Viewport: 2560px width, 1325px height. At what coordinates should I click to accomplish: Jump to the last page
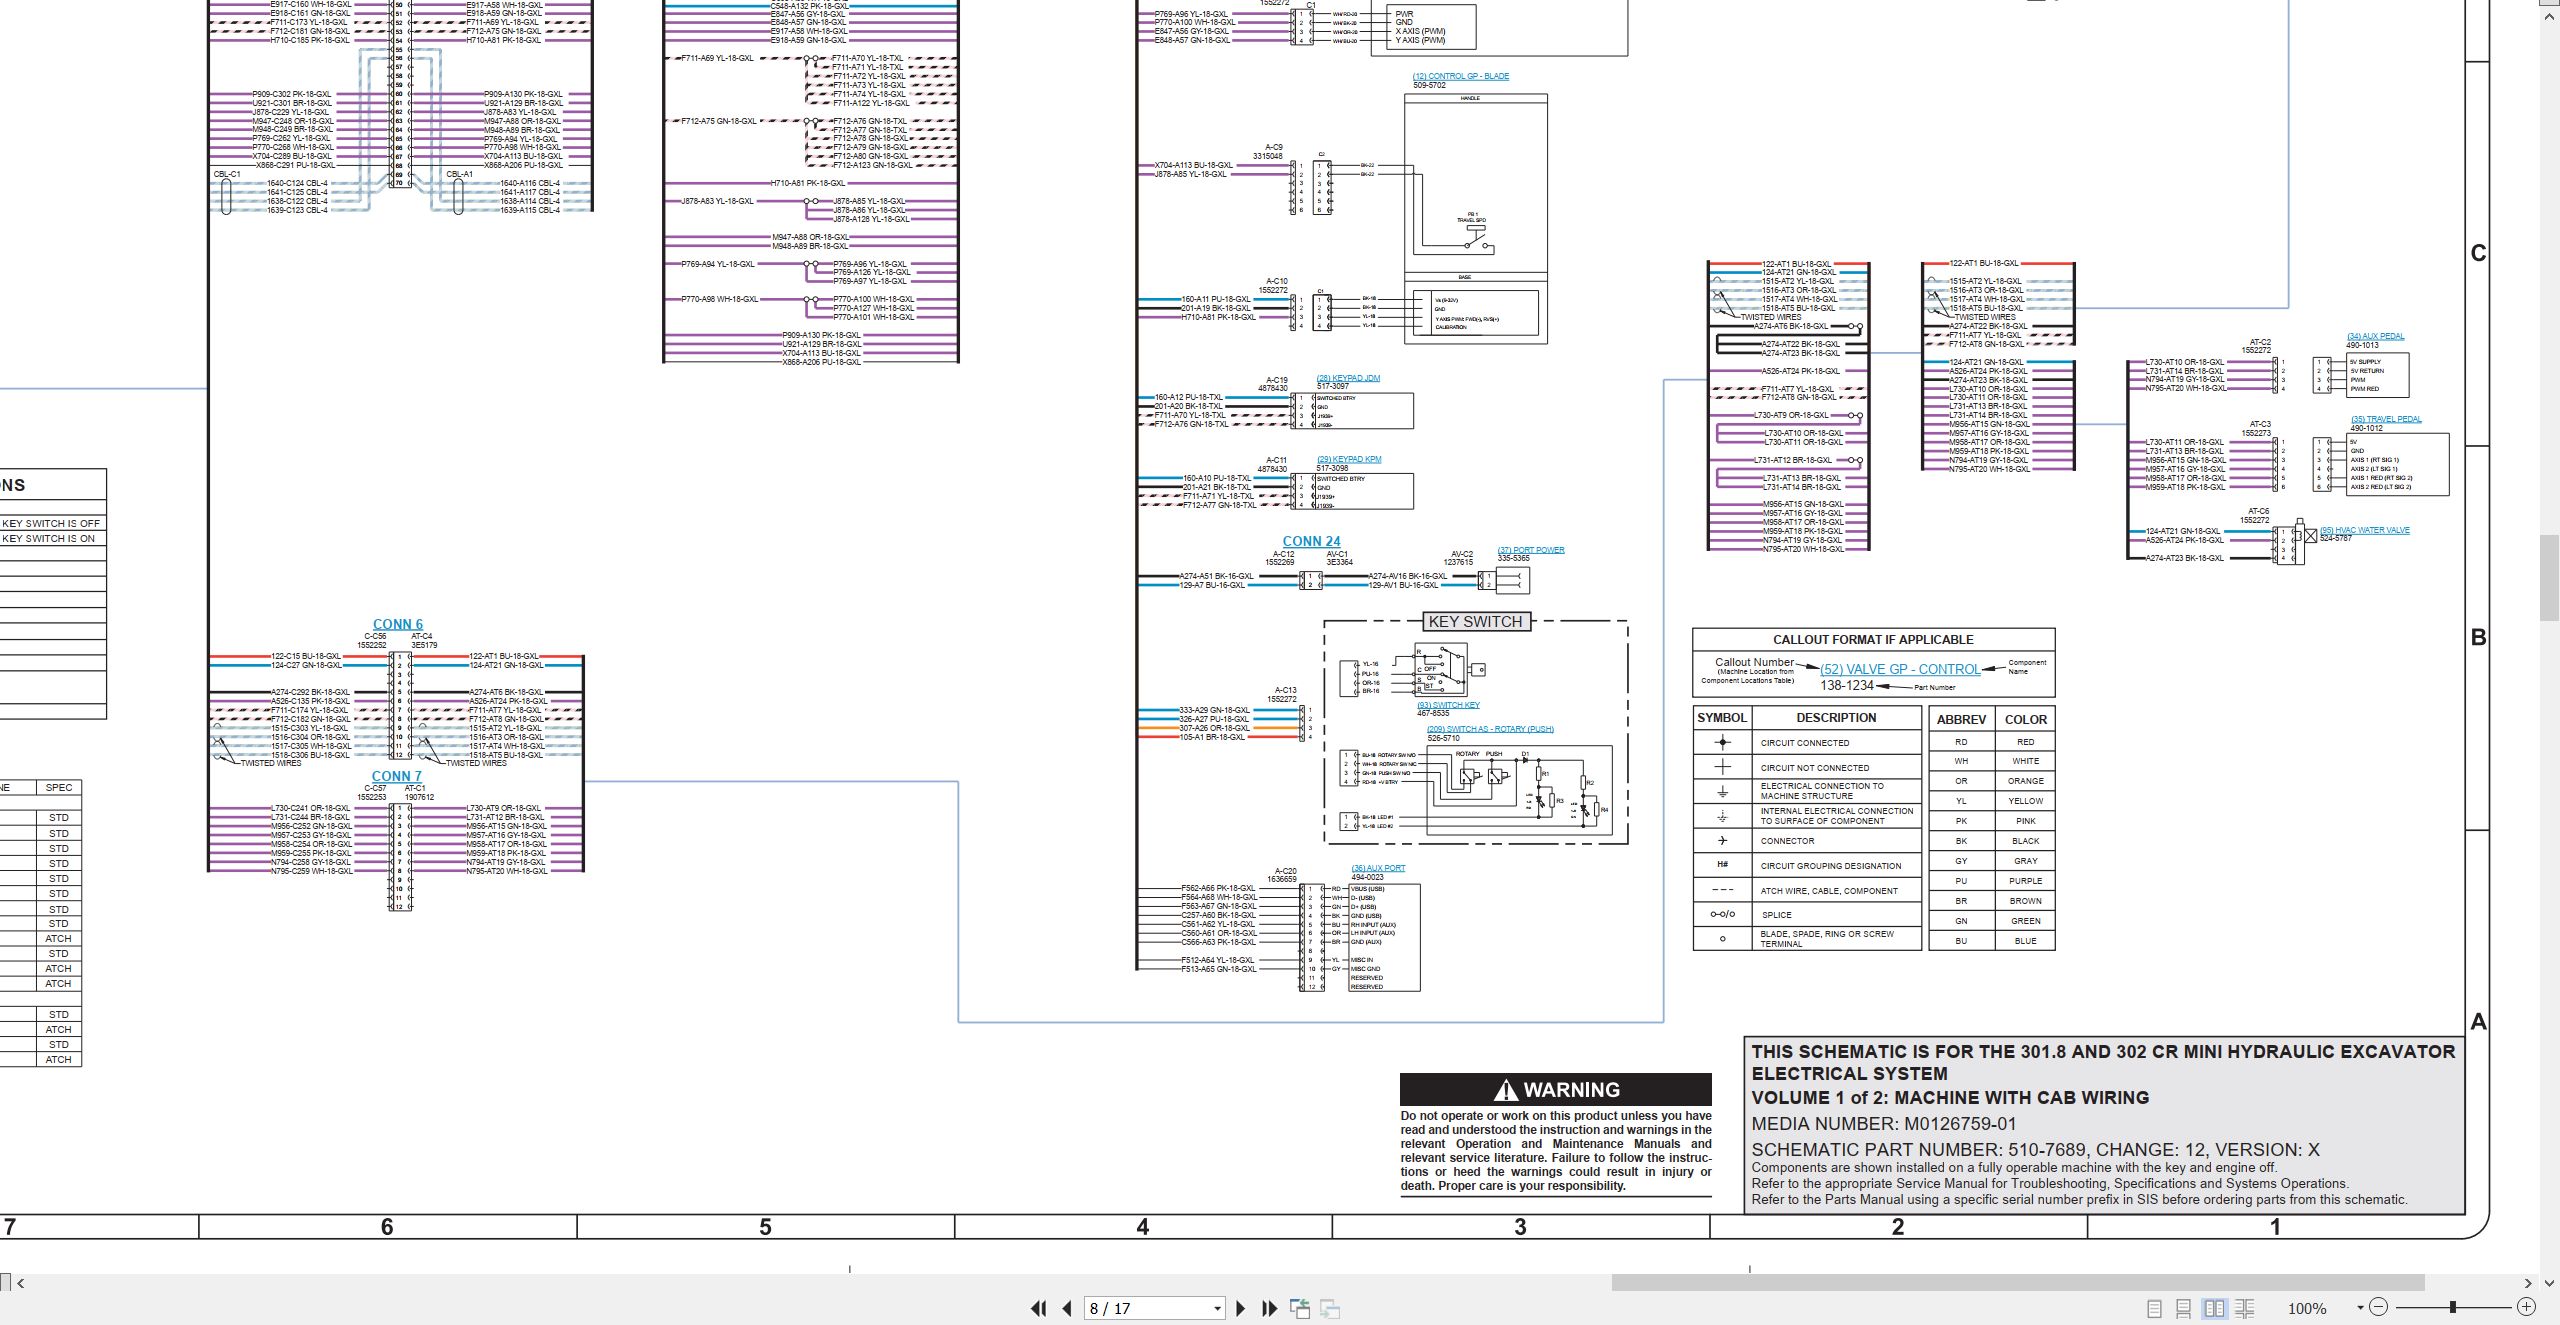[x=1270, y=1308]
